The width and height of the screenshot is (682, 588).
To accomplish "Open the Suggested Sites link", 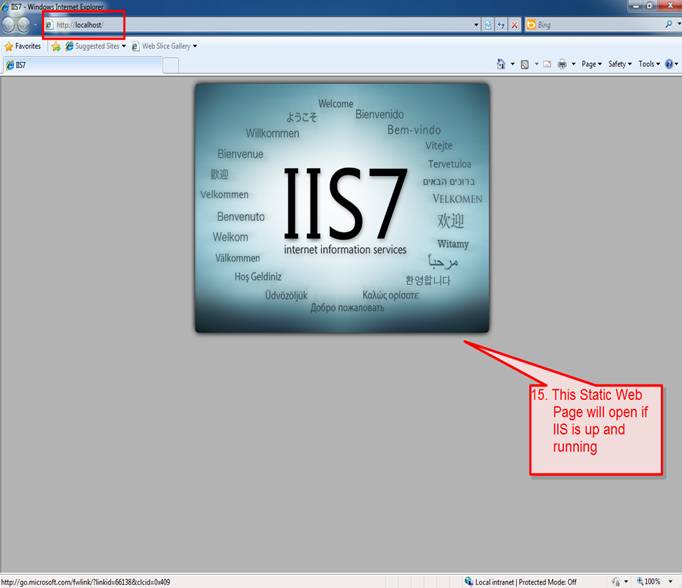I will [92, 46].
